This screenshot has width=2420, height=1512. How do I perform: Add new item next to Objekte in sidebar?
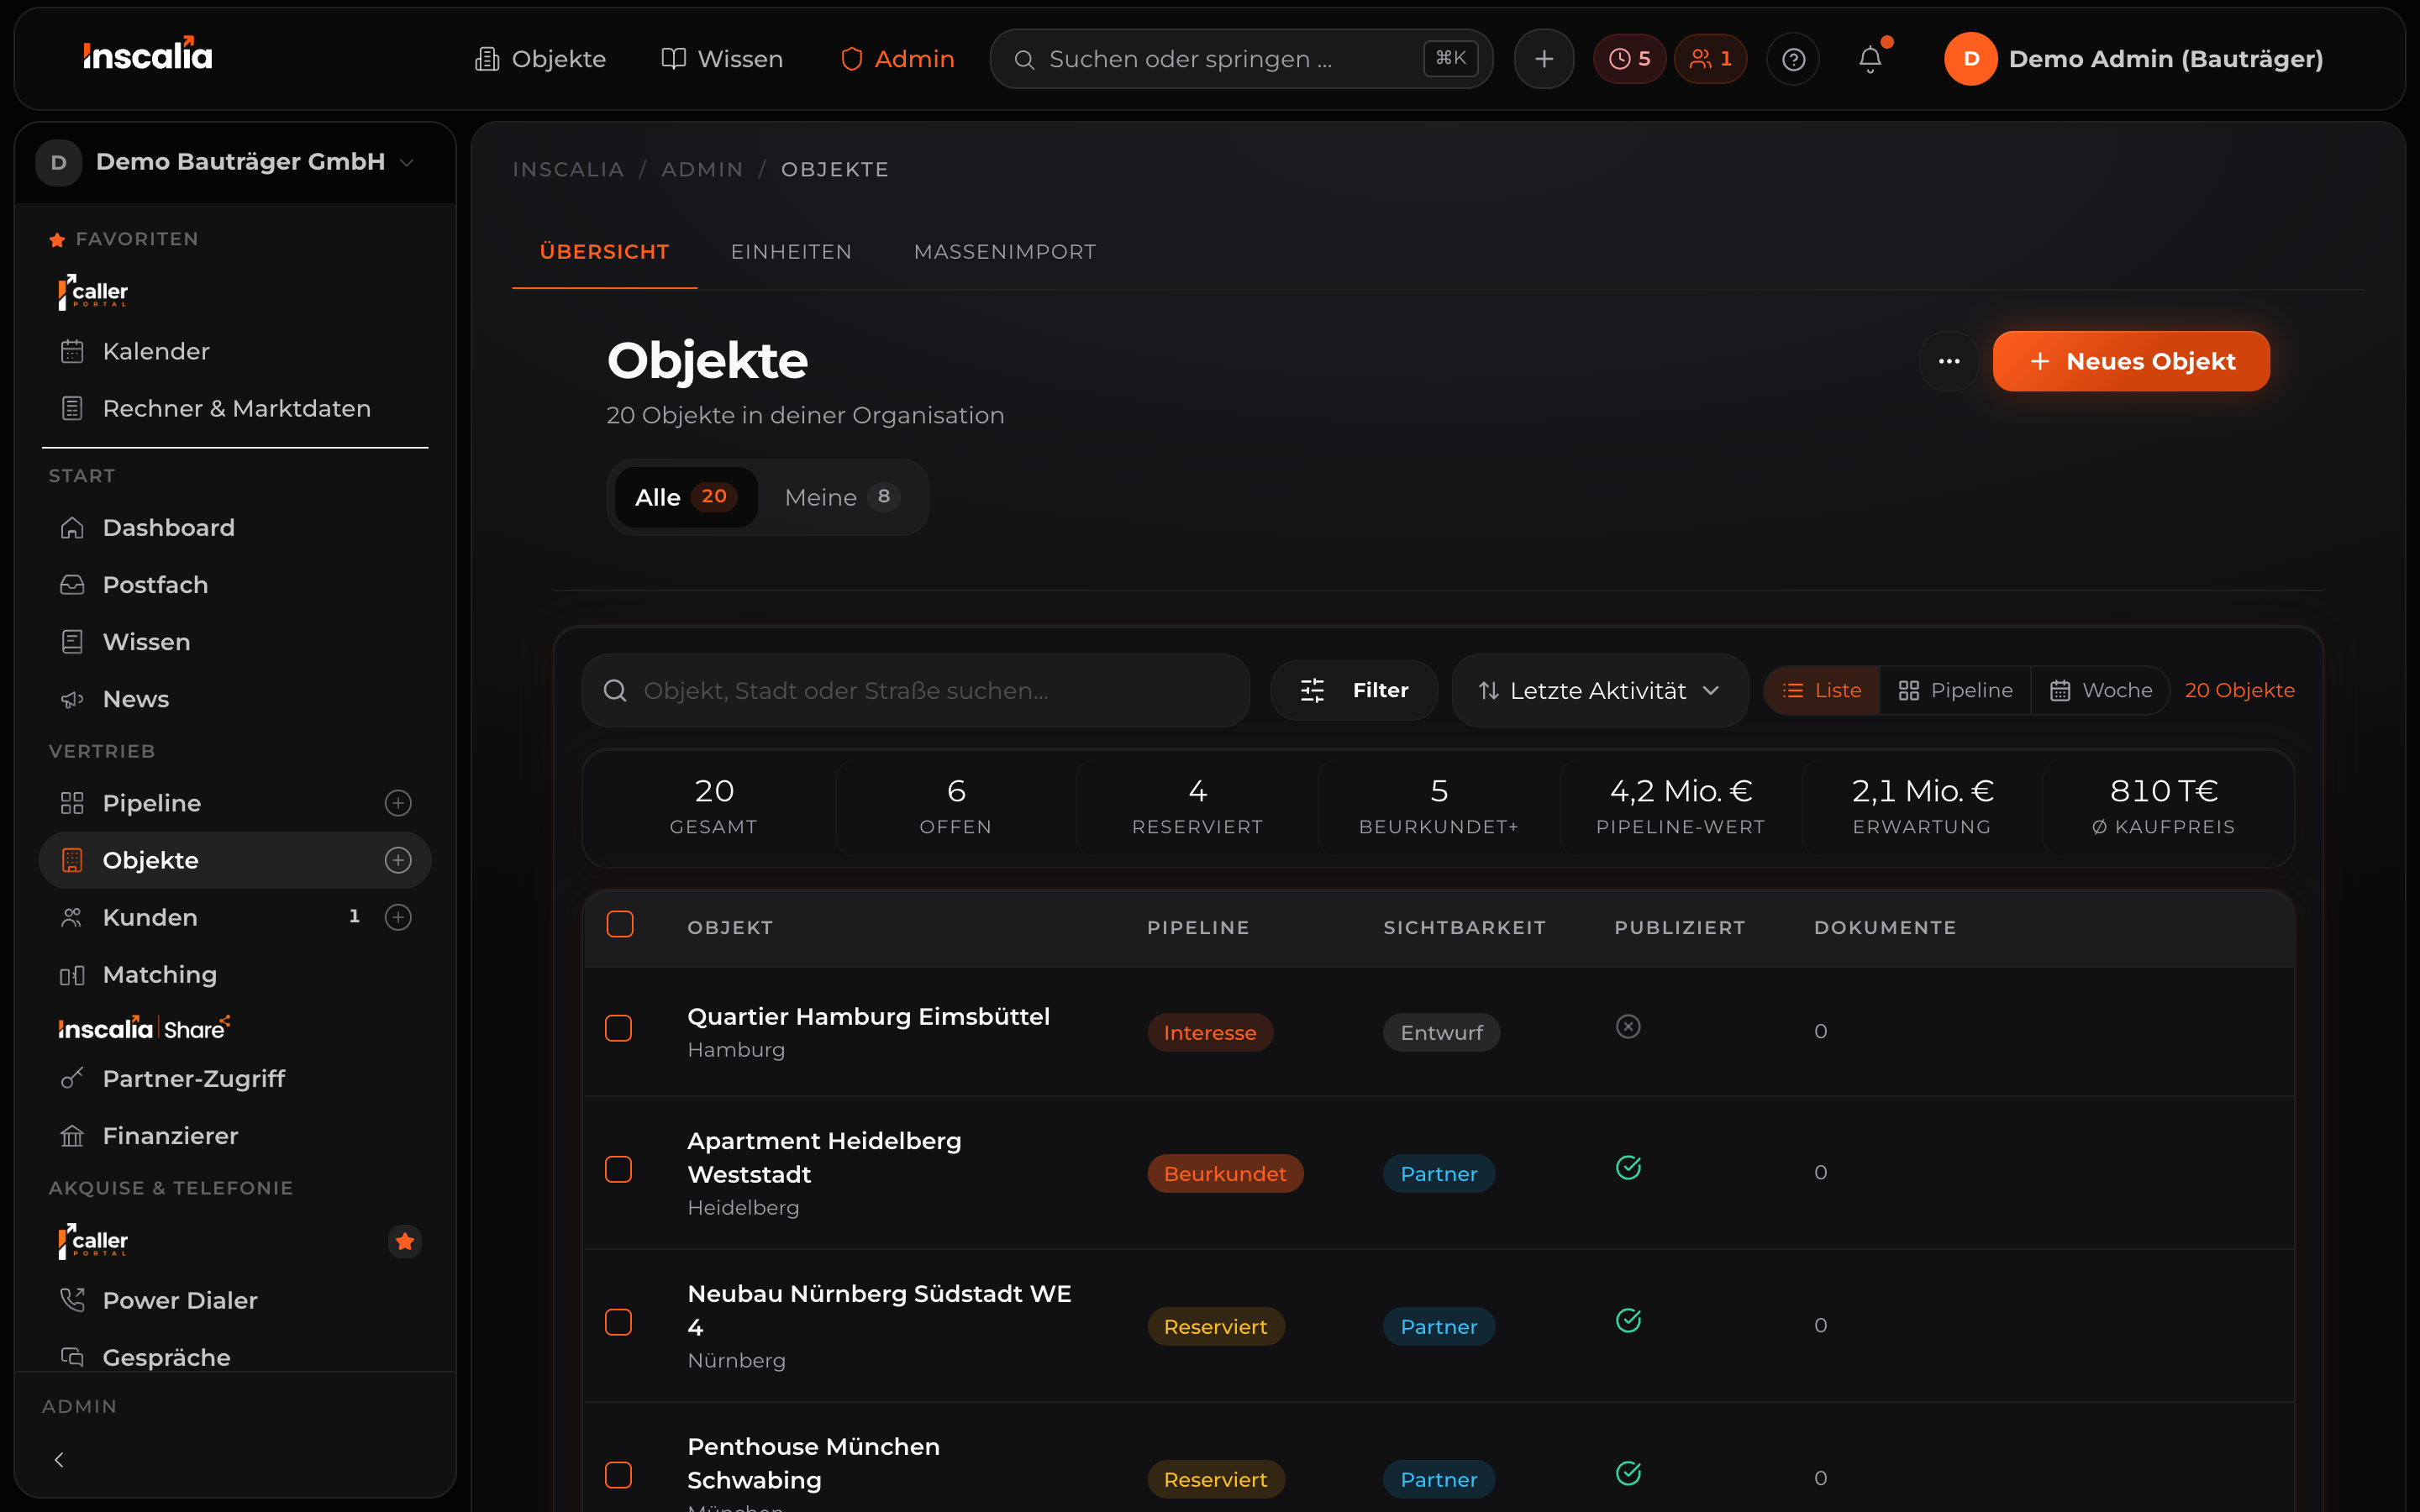point(398,860)
